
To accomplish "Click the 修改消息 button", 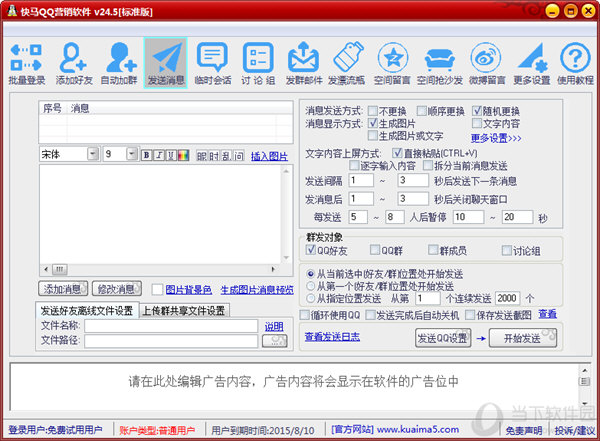I will [117, 289].
